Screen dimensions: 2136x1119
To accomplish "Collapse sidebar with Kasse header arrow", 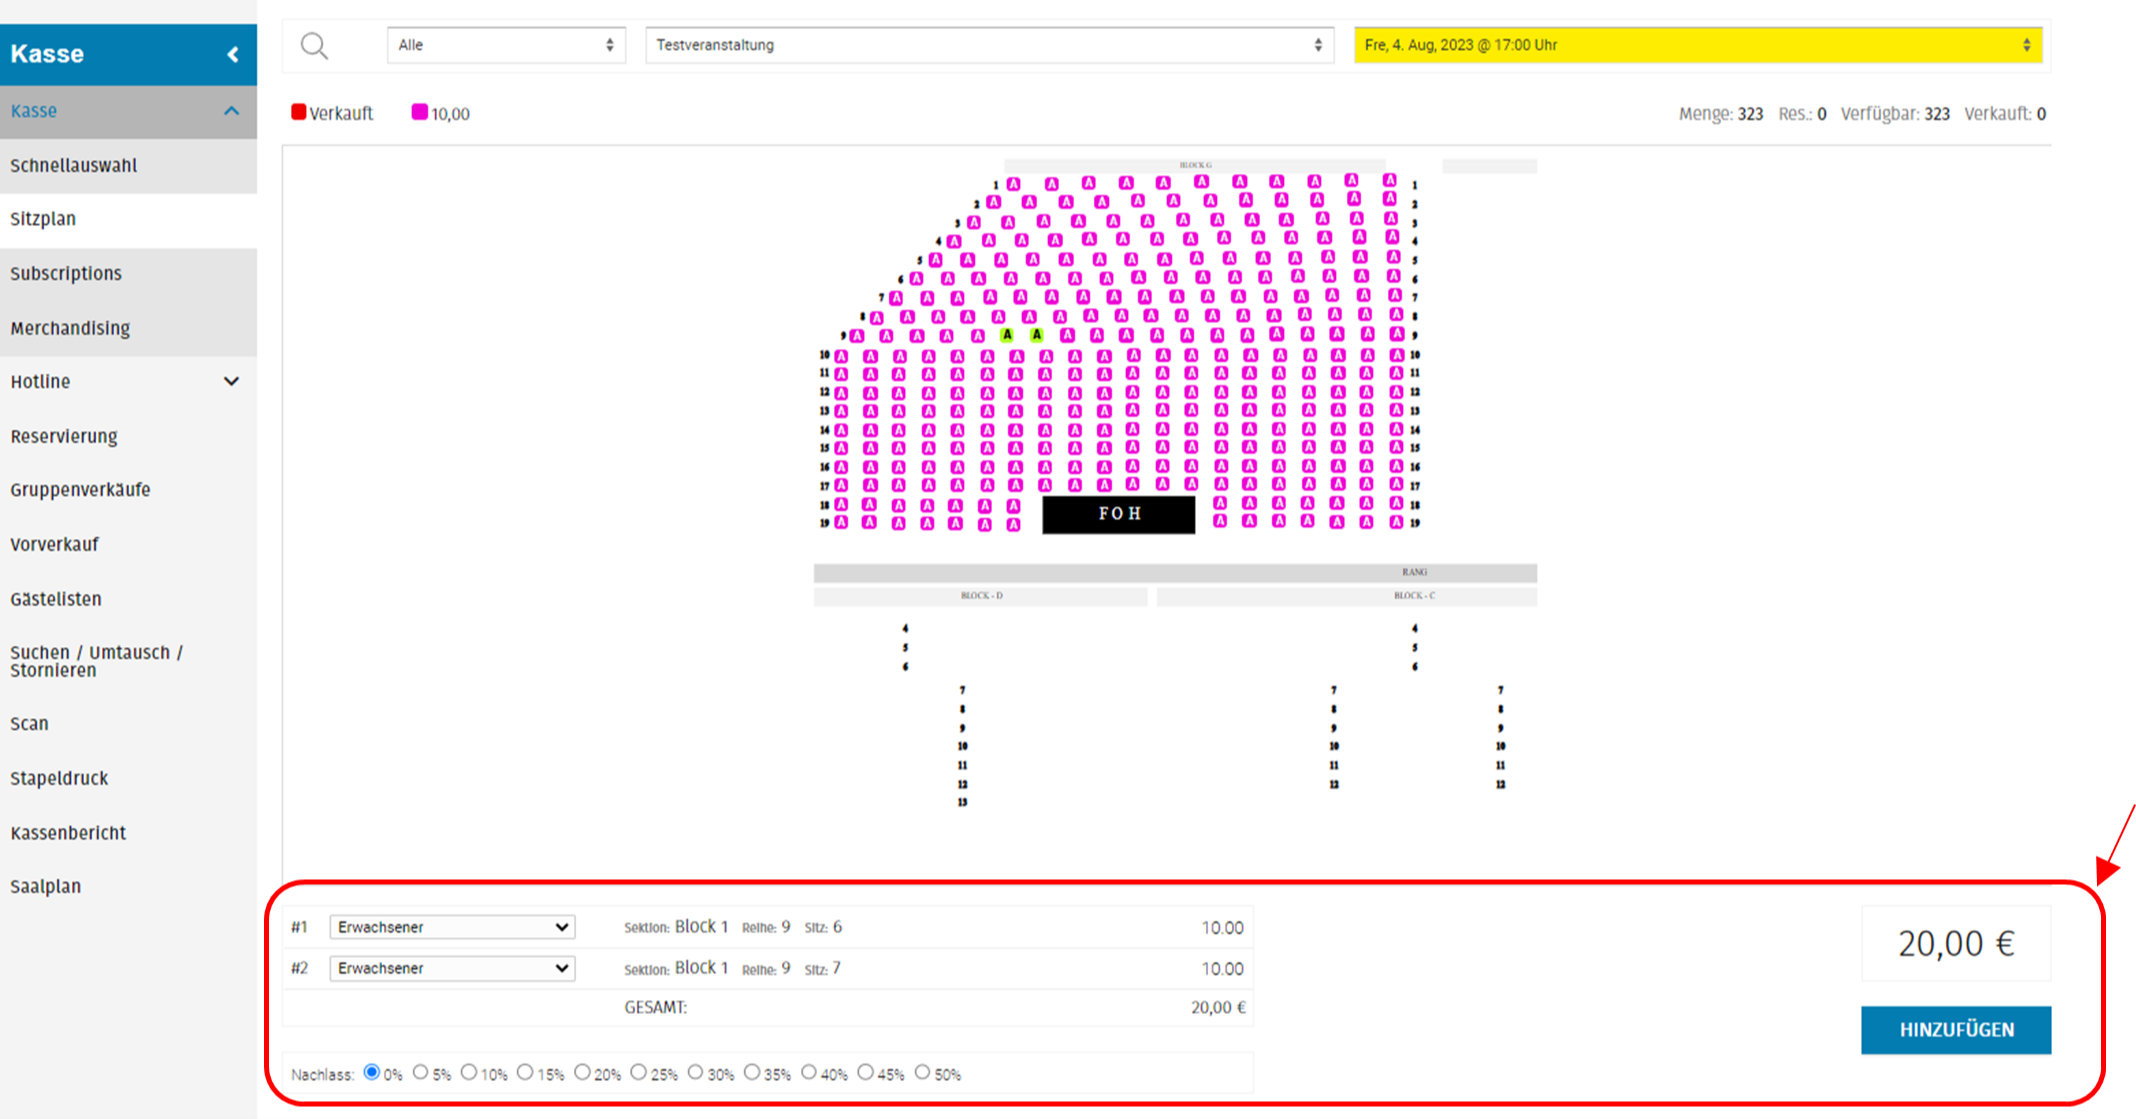I will click(x=233, y=54).
